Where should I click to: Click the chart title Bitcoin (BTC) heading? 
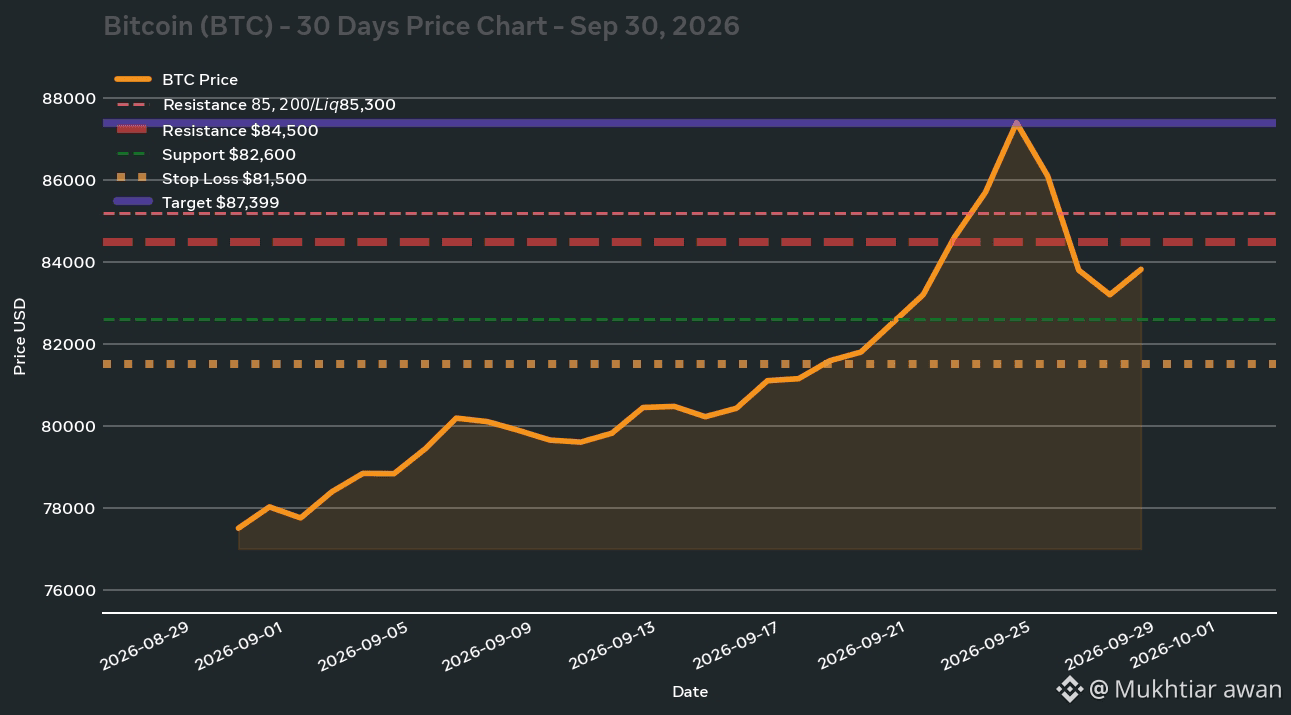421,26
